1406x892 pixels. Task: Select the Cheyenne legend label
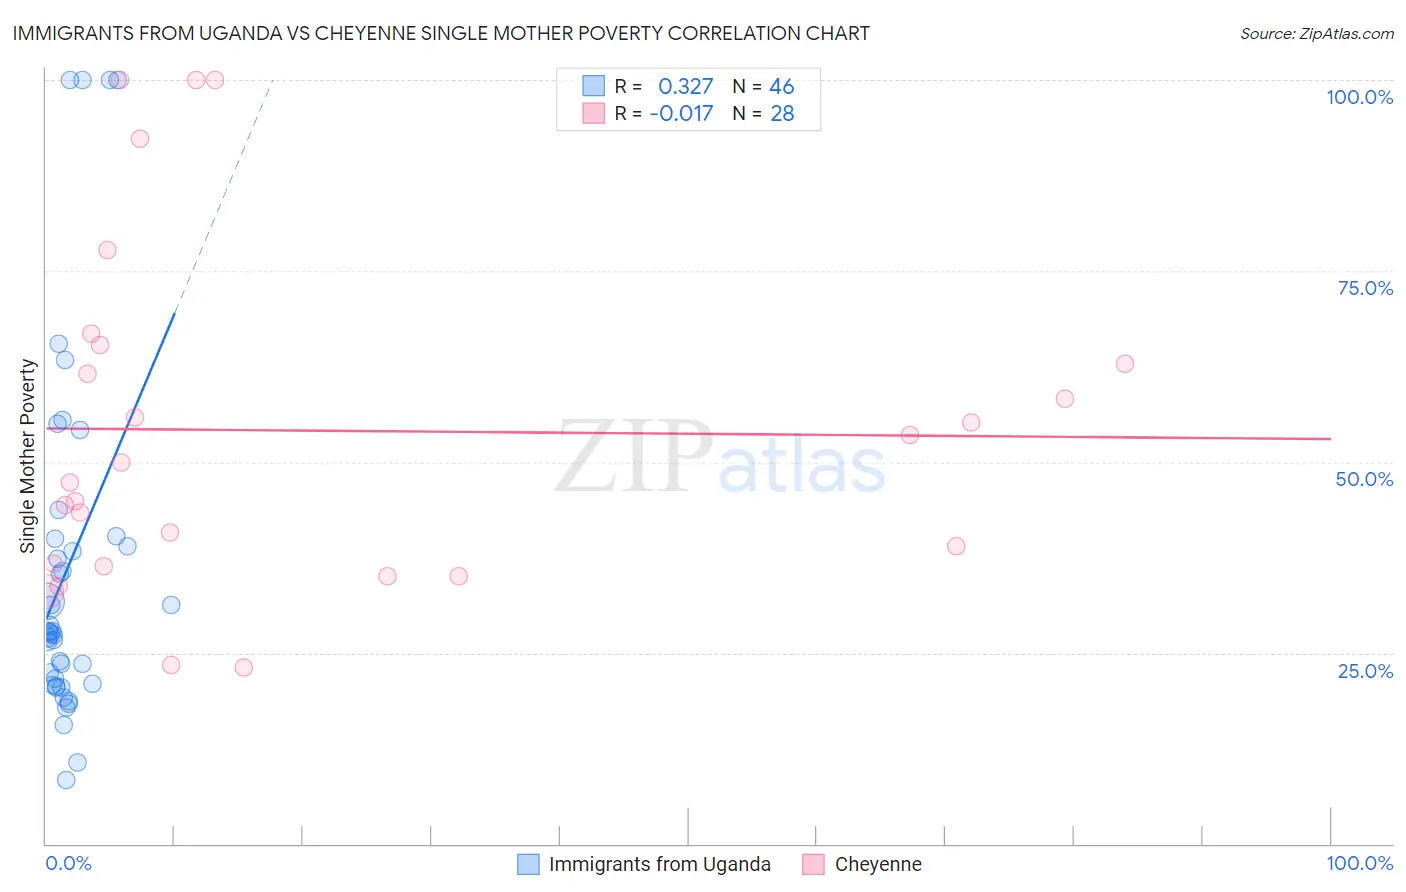pyautogui.click(x=878, y=864)
